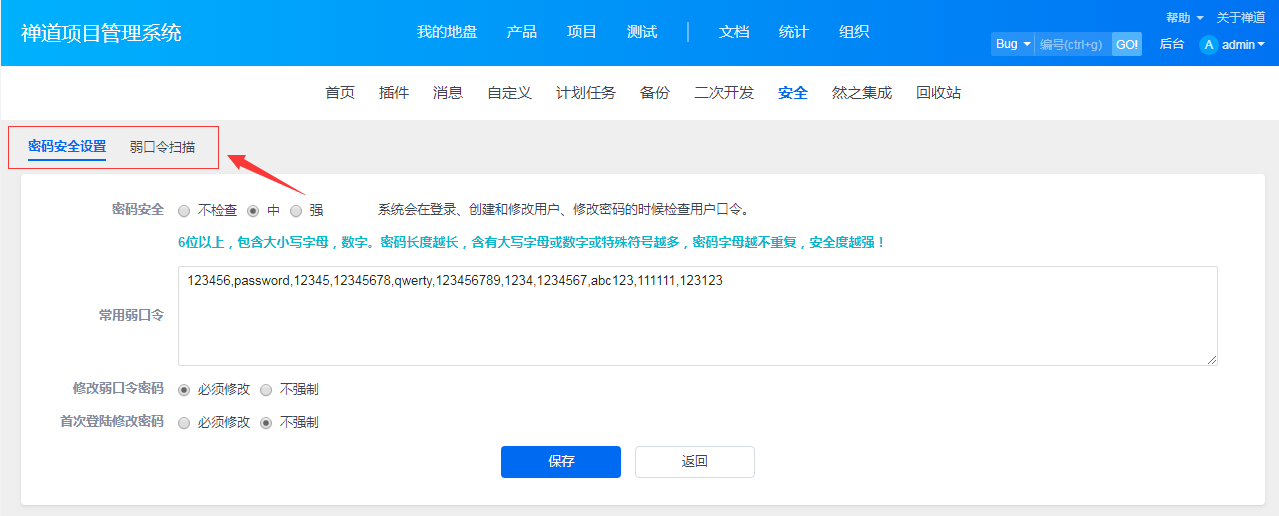Choose 不强制 for 修改弱口令密码

pos(266,390)
